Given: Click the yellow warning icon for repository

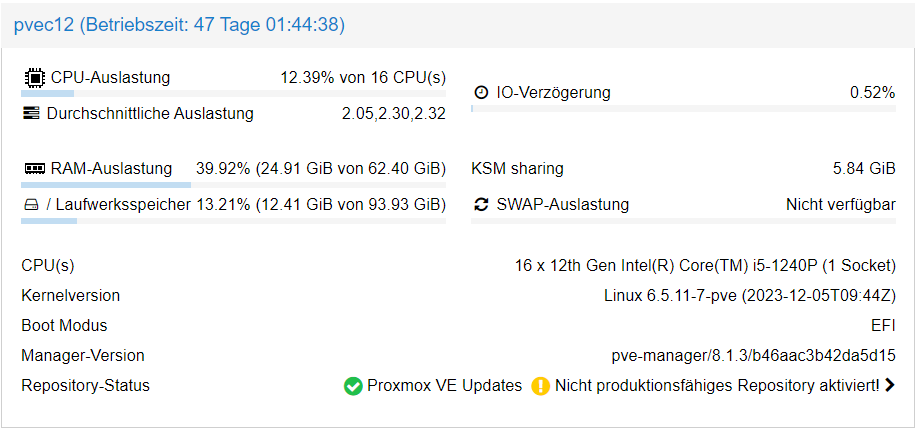Looking at the screenshot, I should click(540, 386).
